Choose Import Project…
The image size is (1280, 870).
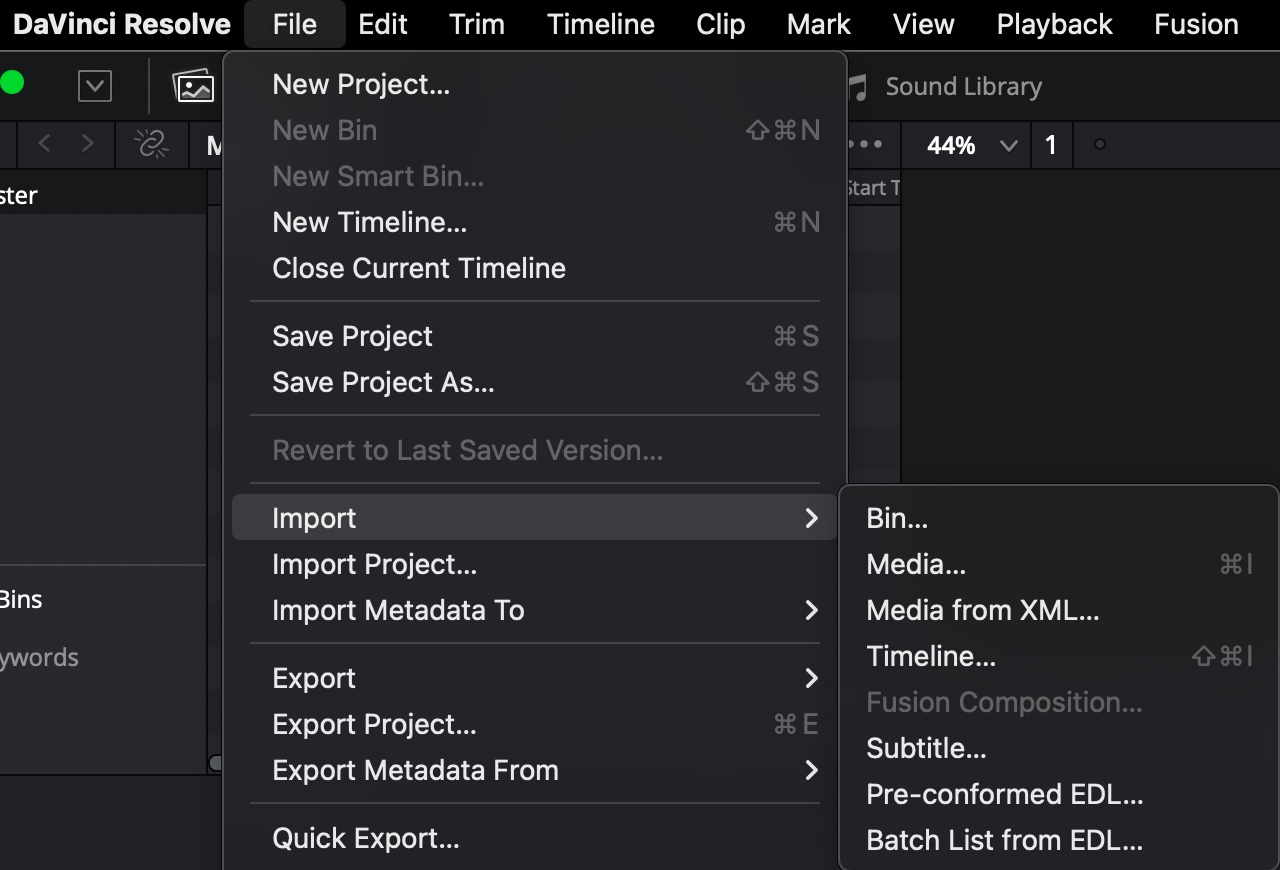point(534,564)
